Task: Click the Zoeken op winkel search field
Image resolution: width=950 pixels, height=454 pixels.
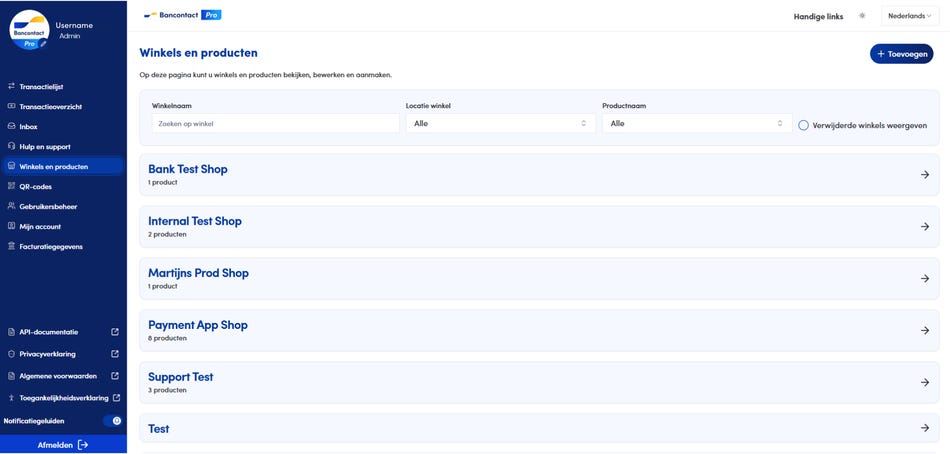Action: (x=276, y=124)
